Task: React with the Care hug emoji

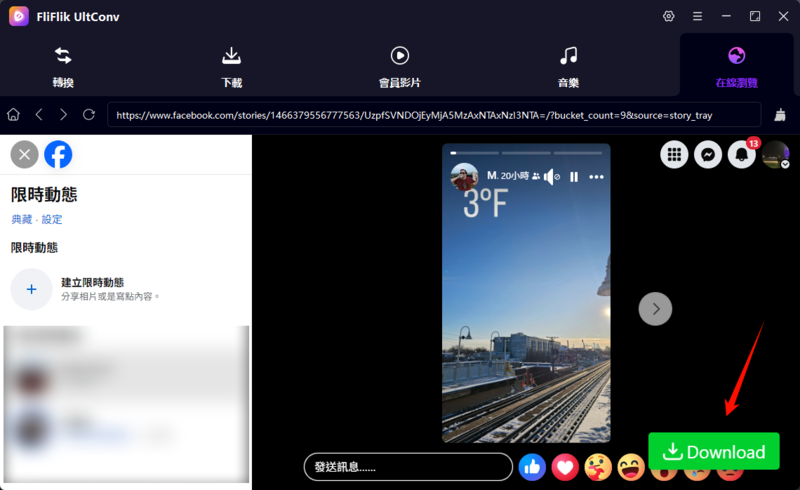Action: 598,467
